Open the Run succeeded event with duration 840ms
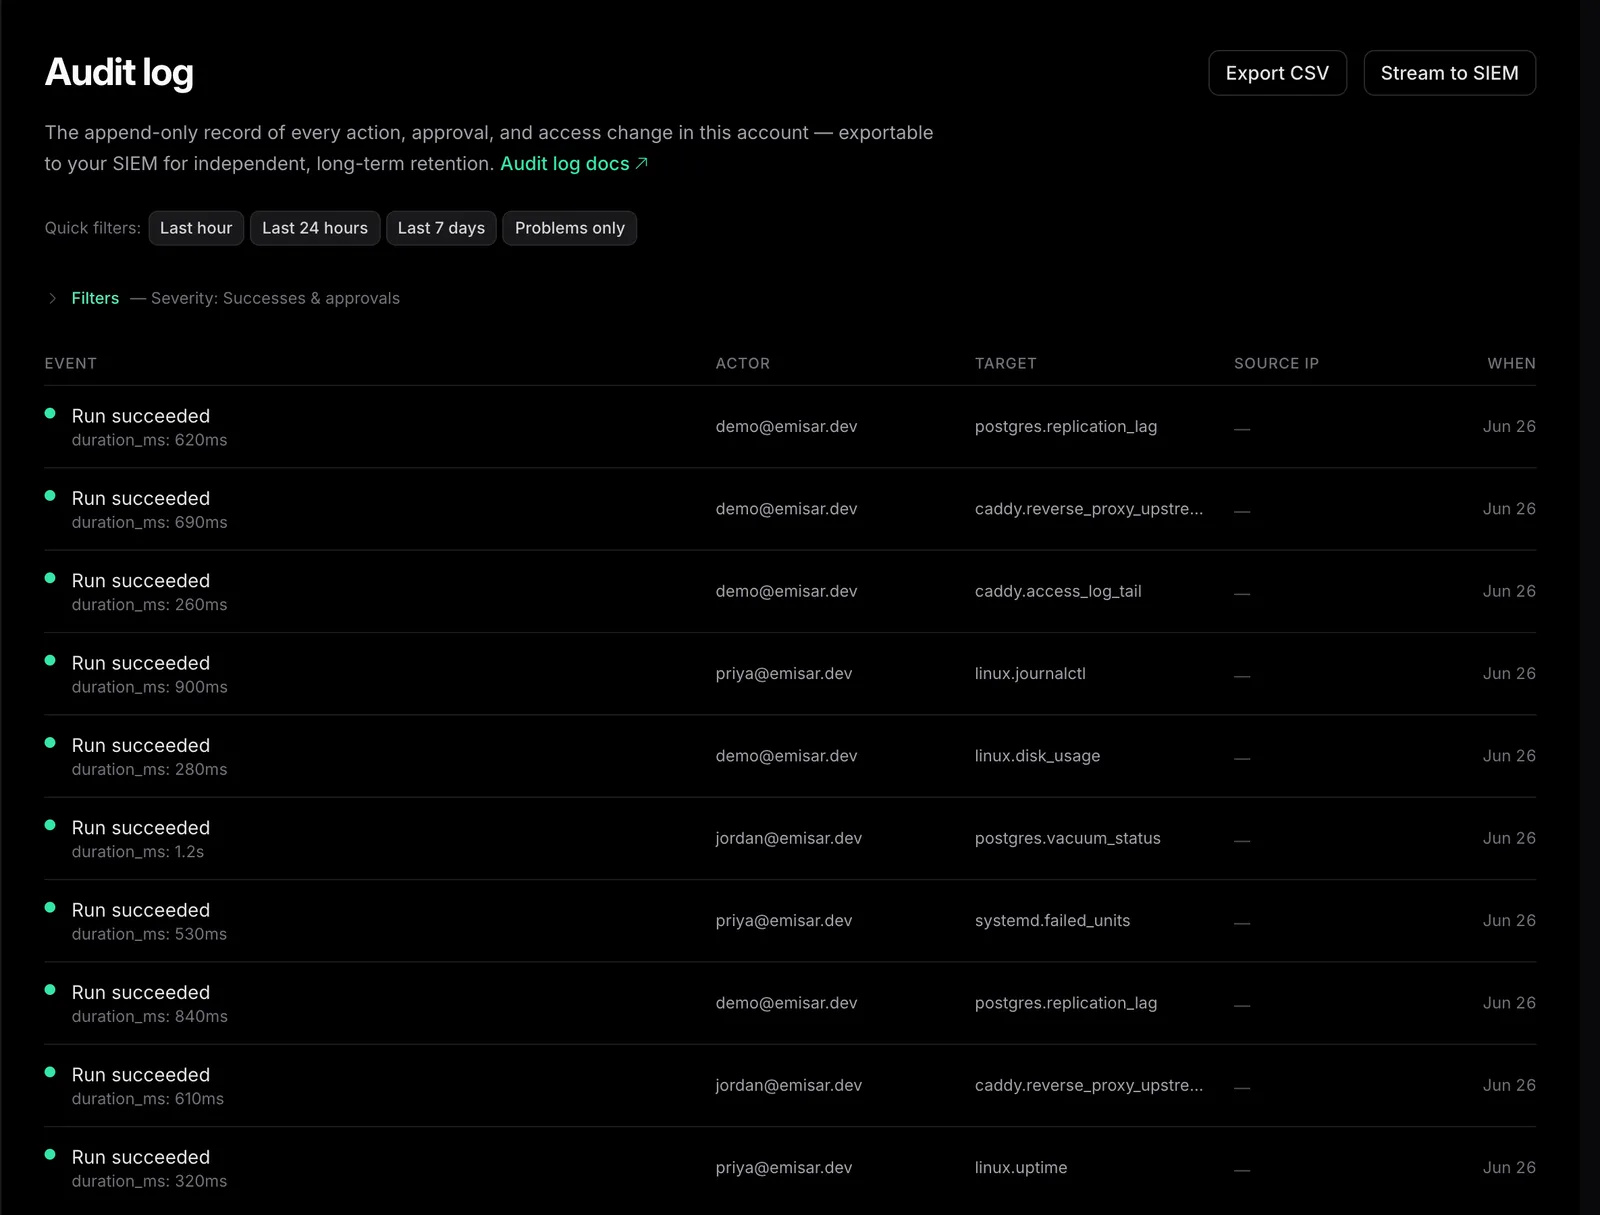 790,1003
